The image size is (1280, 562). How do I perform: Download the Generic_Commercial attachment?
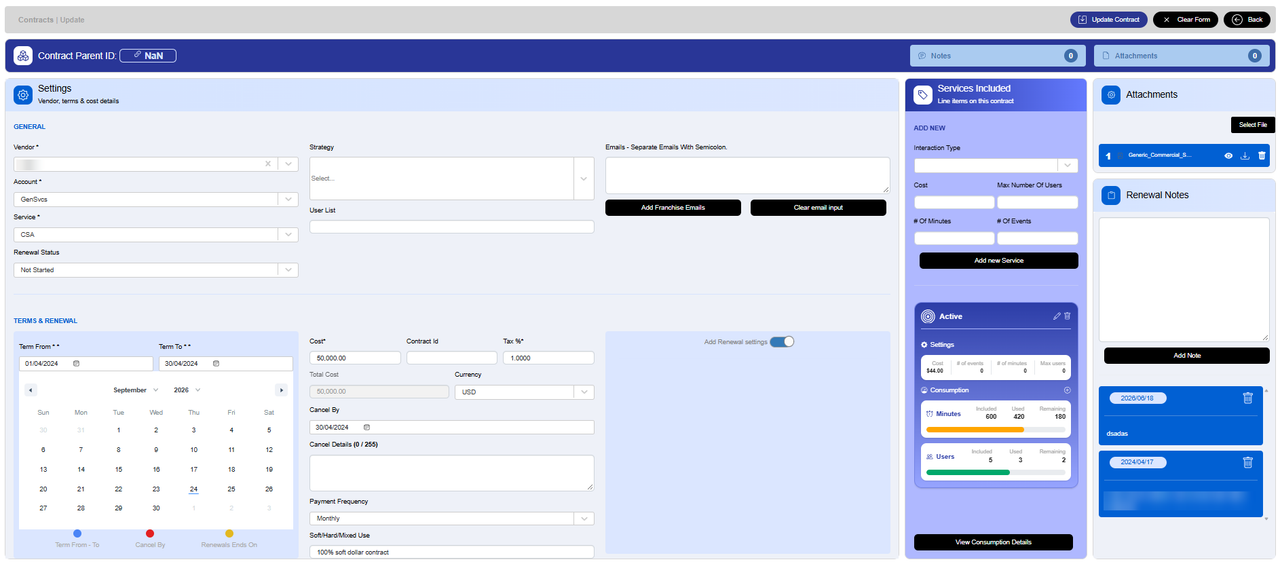tap(1245, 155)
